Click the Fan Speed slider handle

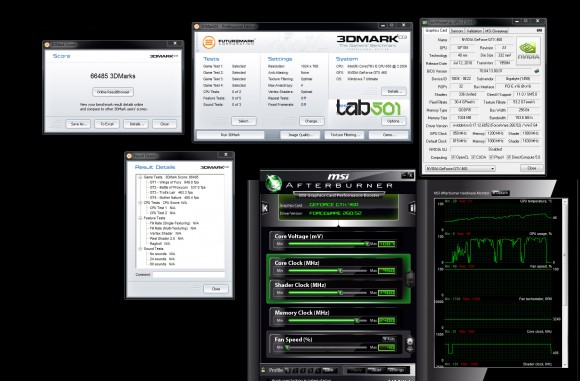click(287, 347)
